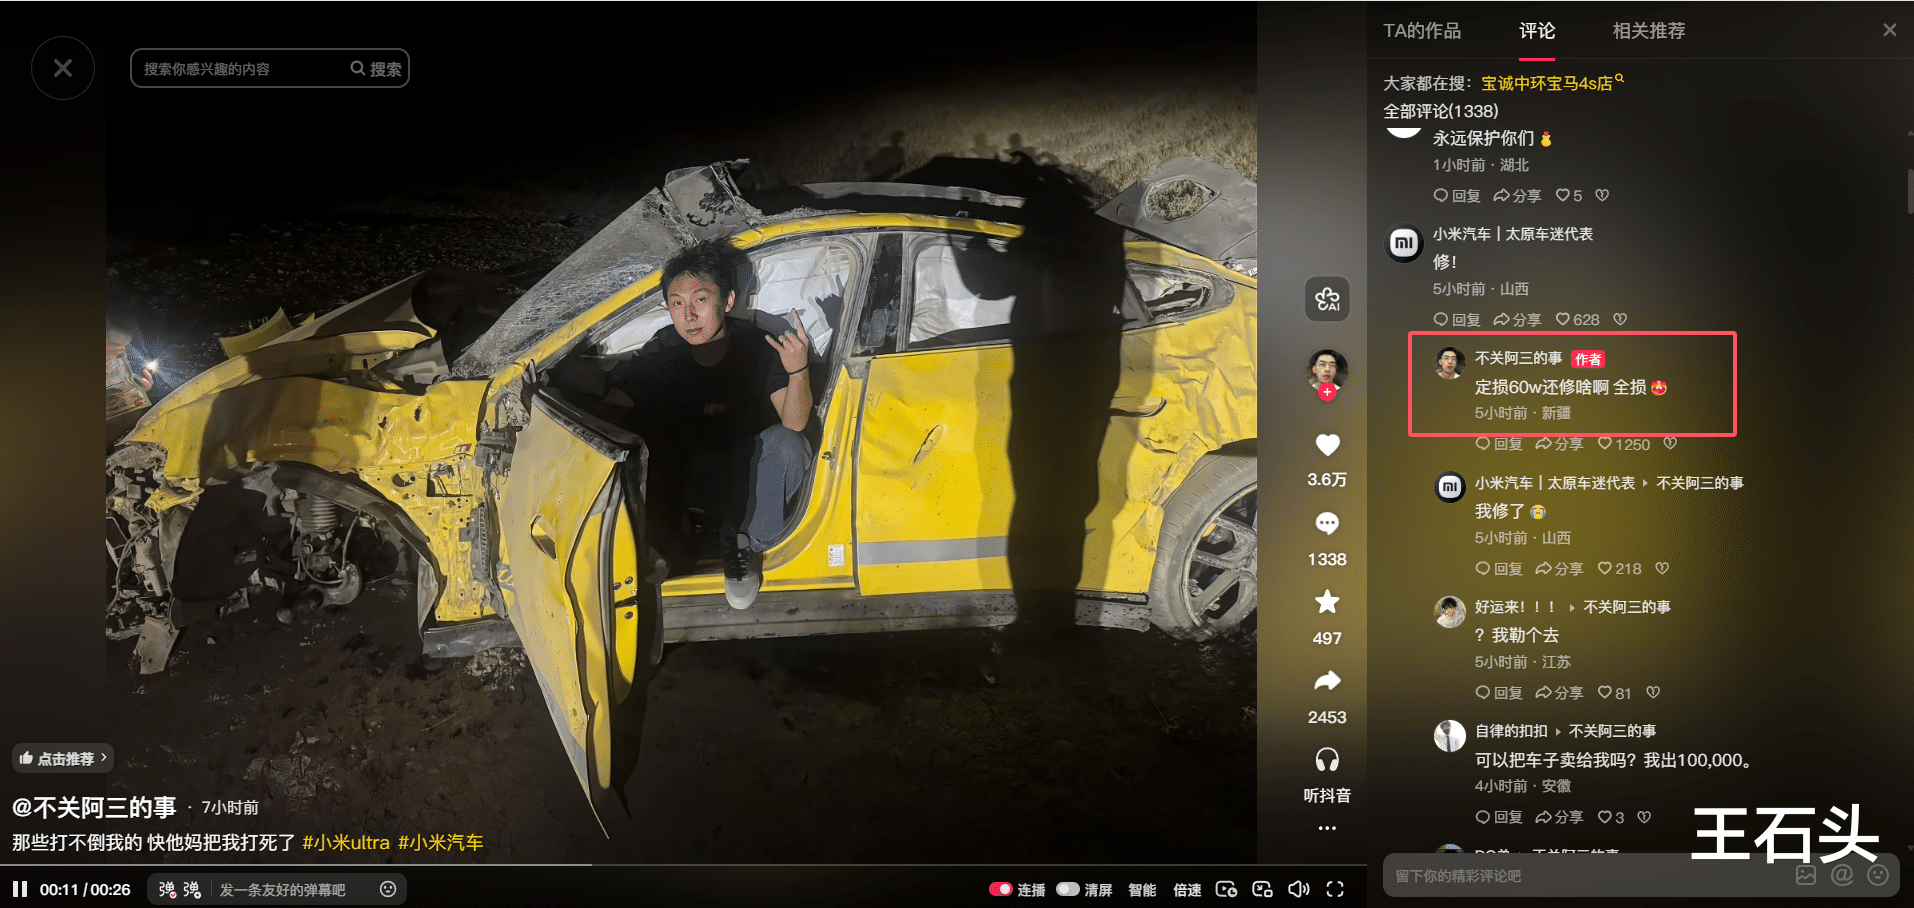Select the 评论 tab
The image size is (1914, 908).
1537,31
